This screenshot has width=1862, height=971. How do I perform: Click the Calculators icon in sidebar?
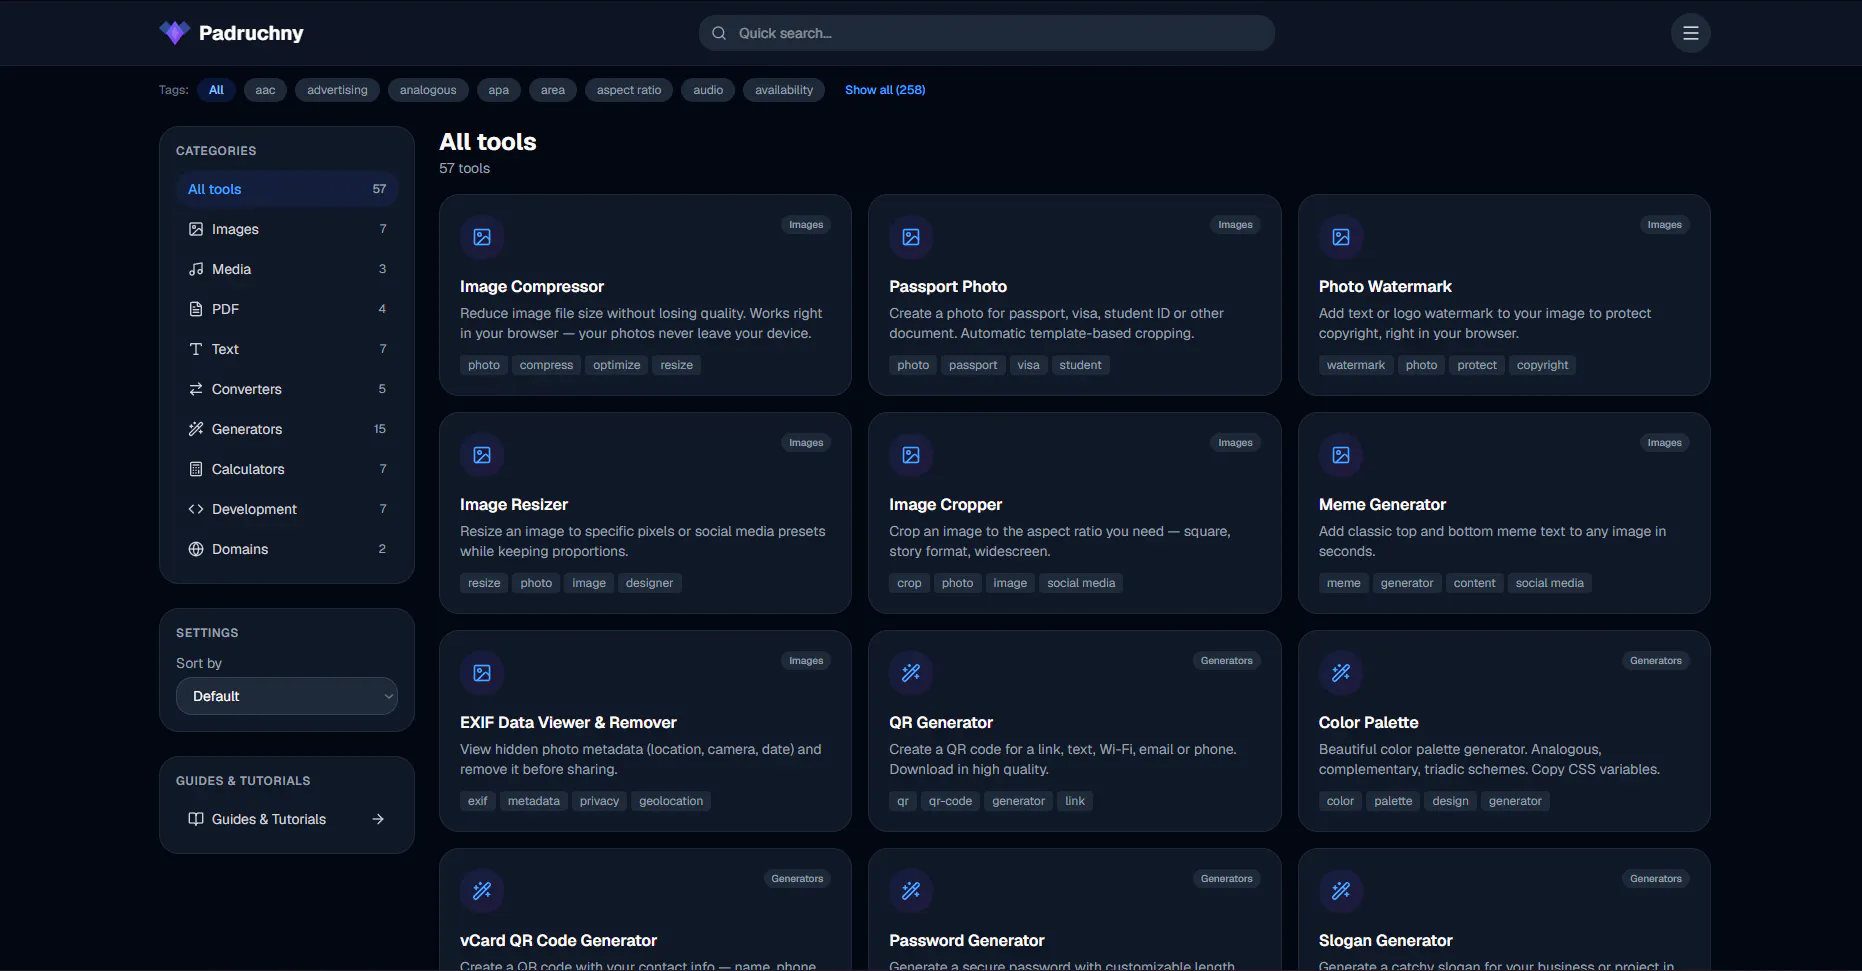tap(196, 469)
